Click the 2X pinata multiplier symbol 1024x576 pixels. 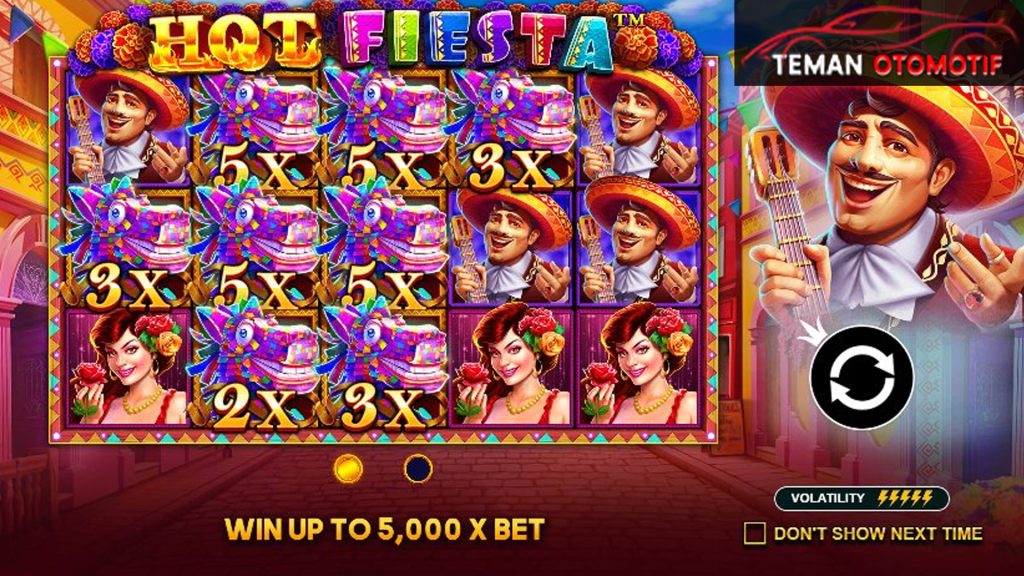pyautogui.click(x=255, y=369)
